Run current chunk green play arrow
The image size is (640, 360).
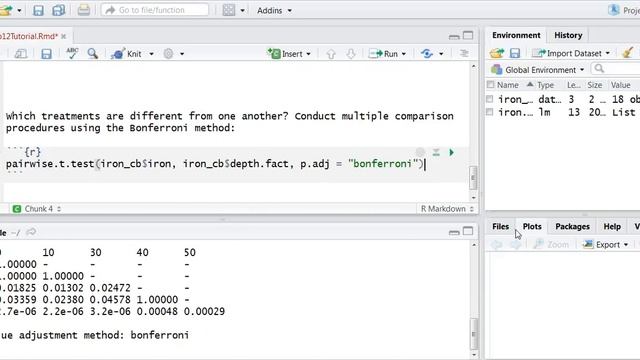[x=451, y=152]
